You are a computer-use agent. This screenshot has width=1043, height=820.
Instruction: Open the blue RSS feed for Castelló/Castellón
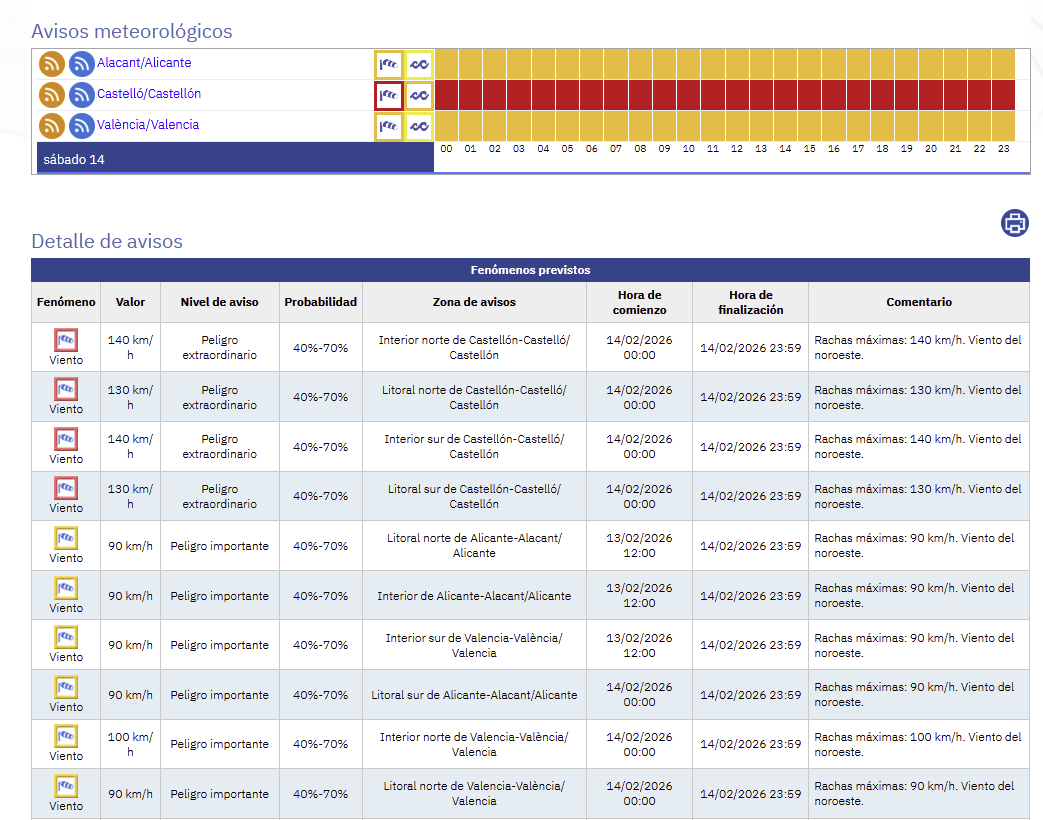[x=82, y=95]
